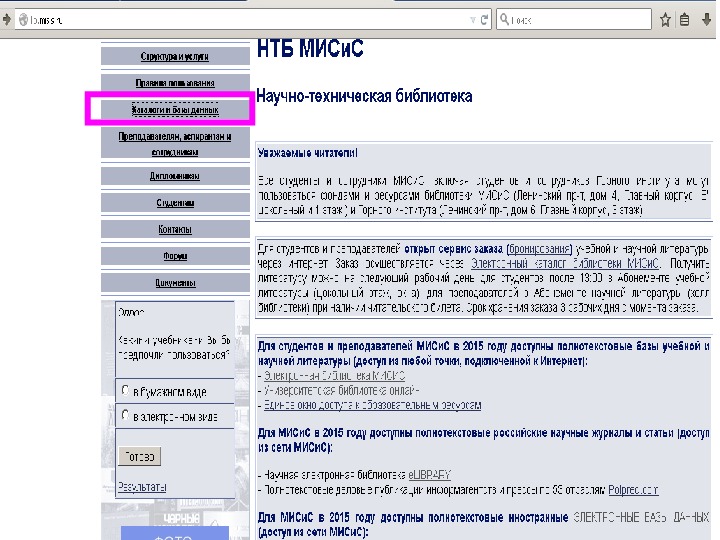
Task: Open Электронная библиотека МИСиС link
Action: pyautogui.click(x=334, y=376)
